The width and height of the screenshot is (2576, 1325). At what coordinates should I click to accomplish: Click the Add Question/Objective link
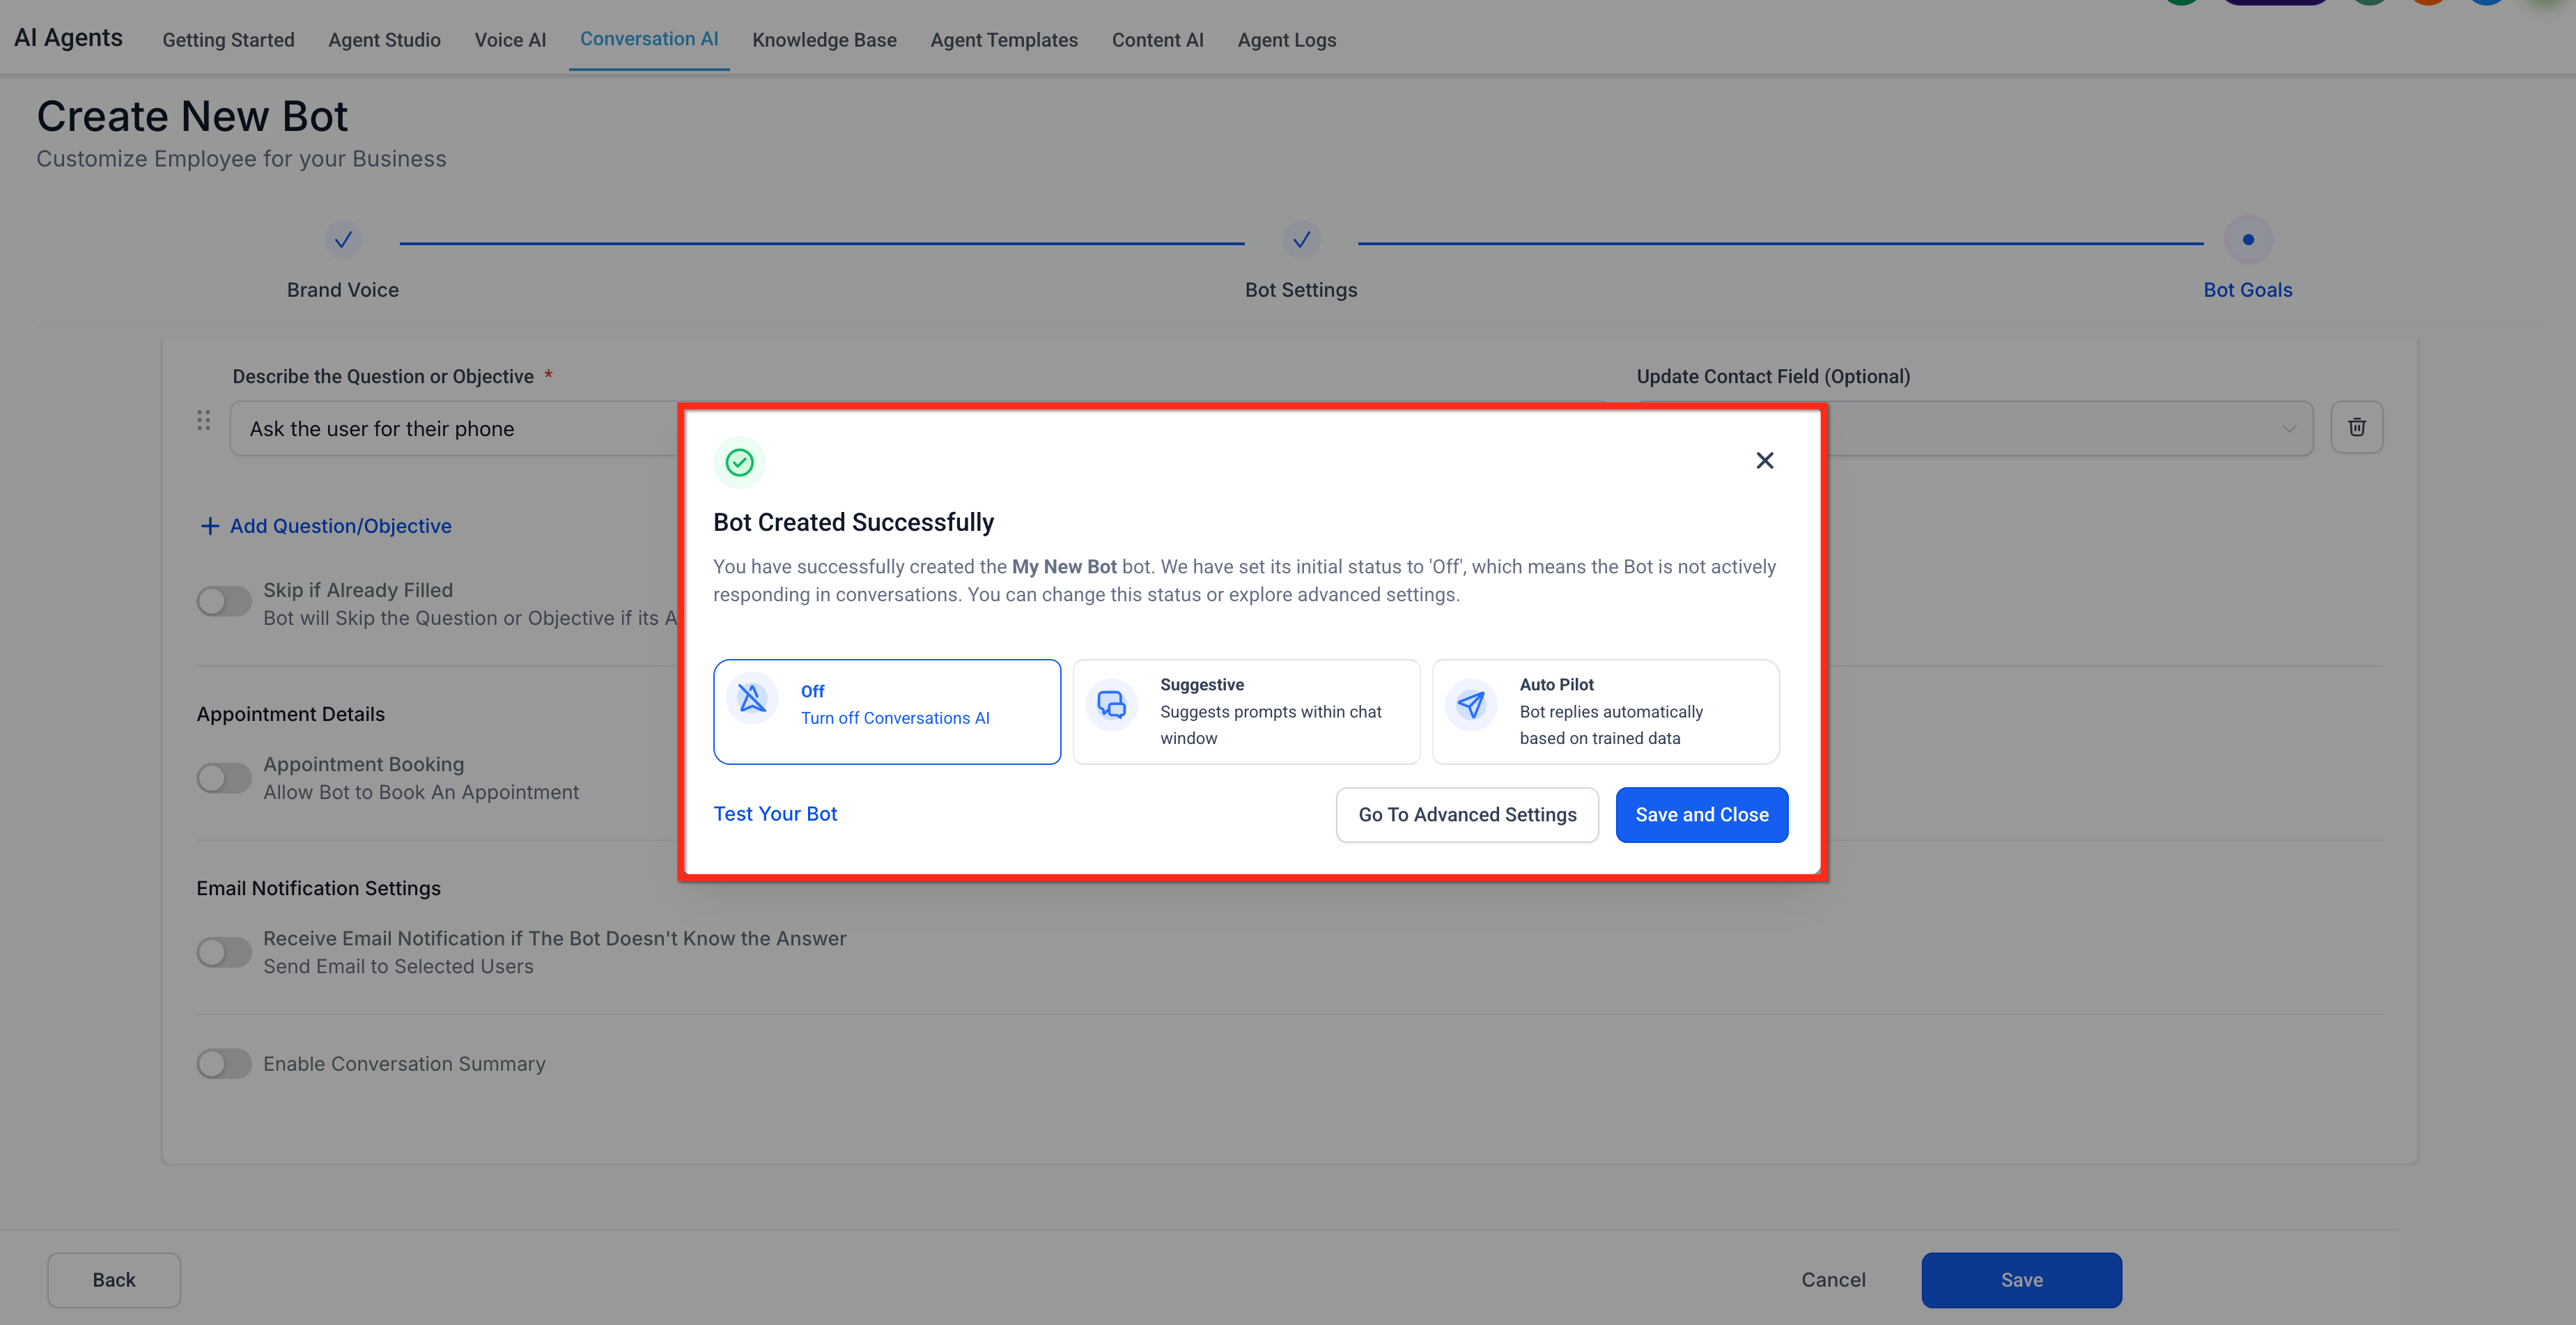340,526
